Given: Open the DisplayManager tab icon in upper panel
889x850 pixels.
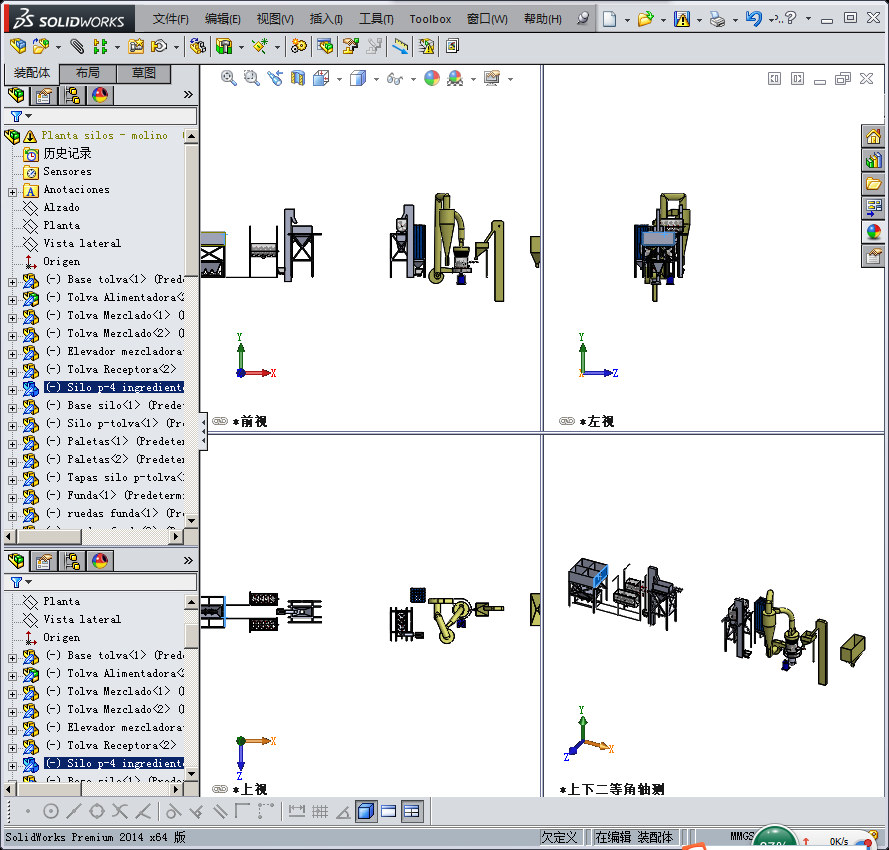Looking at the screenshot, I should click(100, 95).
